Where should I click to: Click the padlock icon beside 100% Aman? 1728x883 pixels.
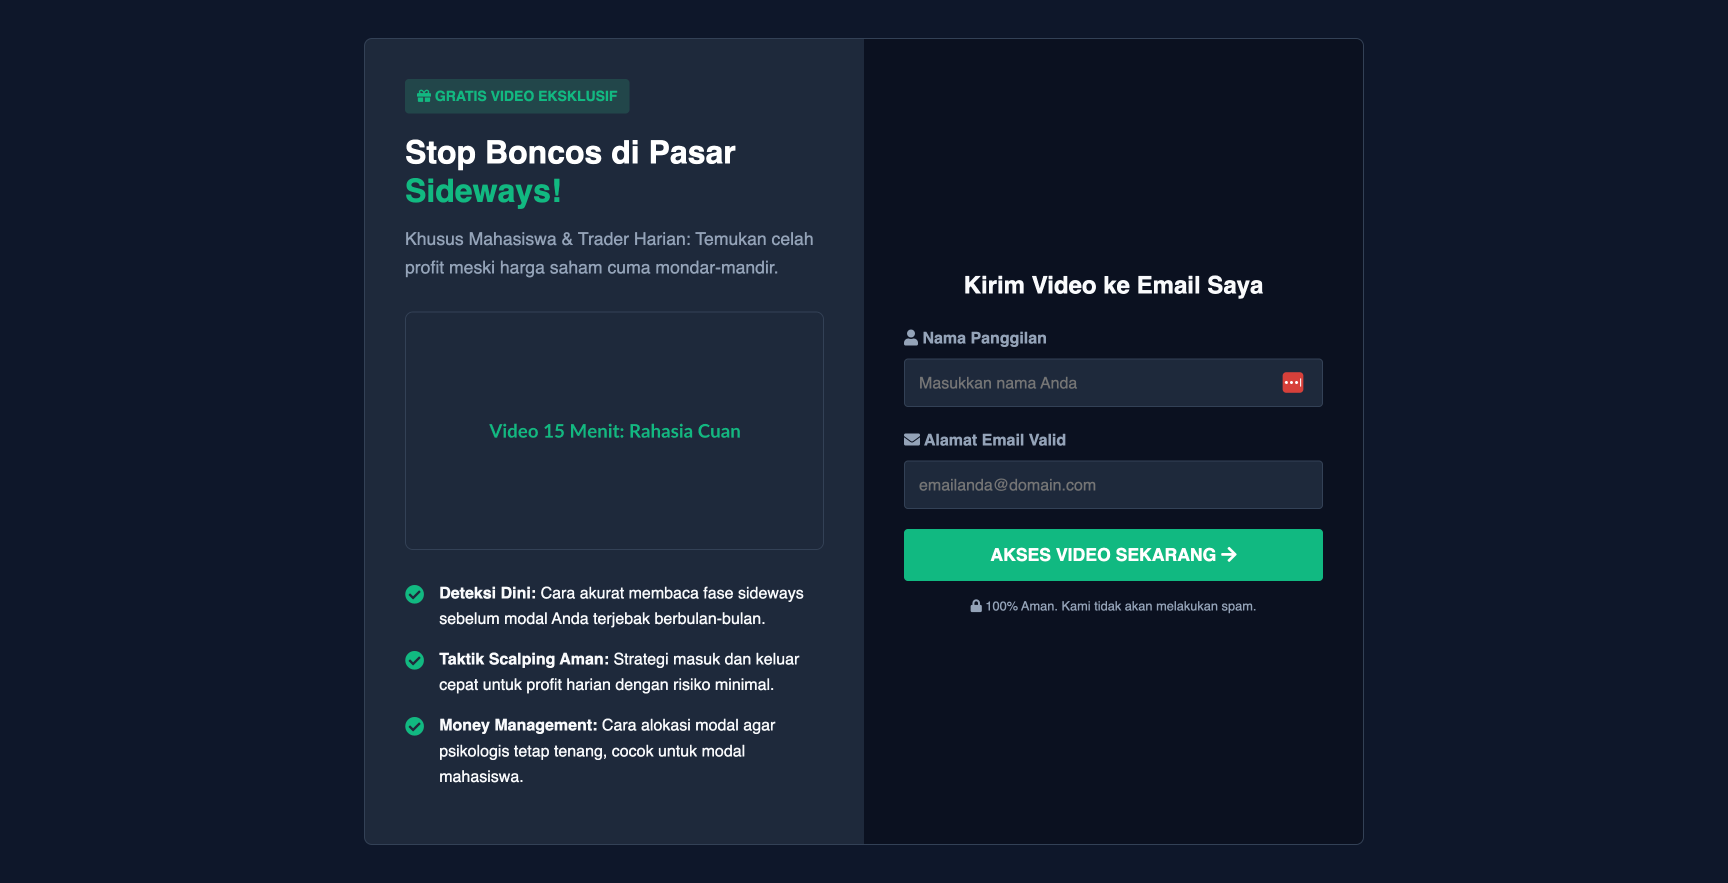tap(976, 606)
